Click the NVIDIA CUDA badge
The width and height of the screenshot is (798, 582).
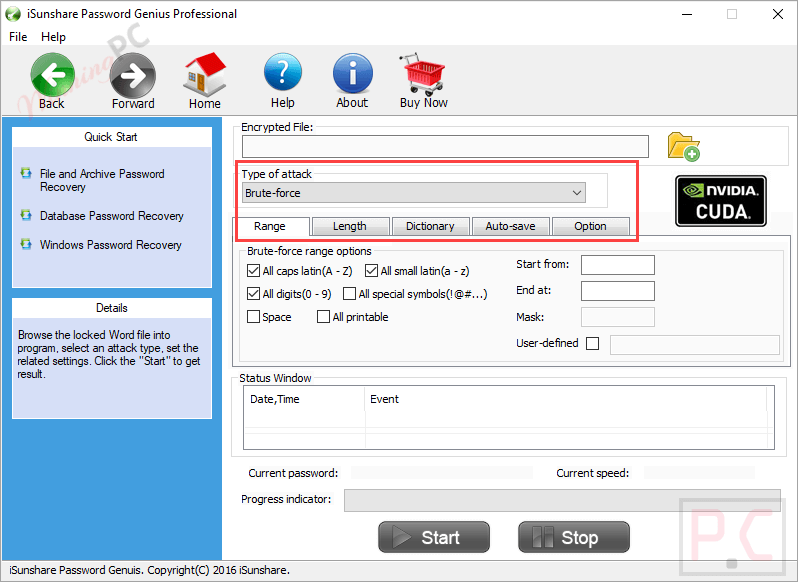[x=721, y=201]
